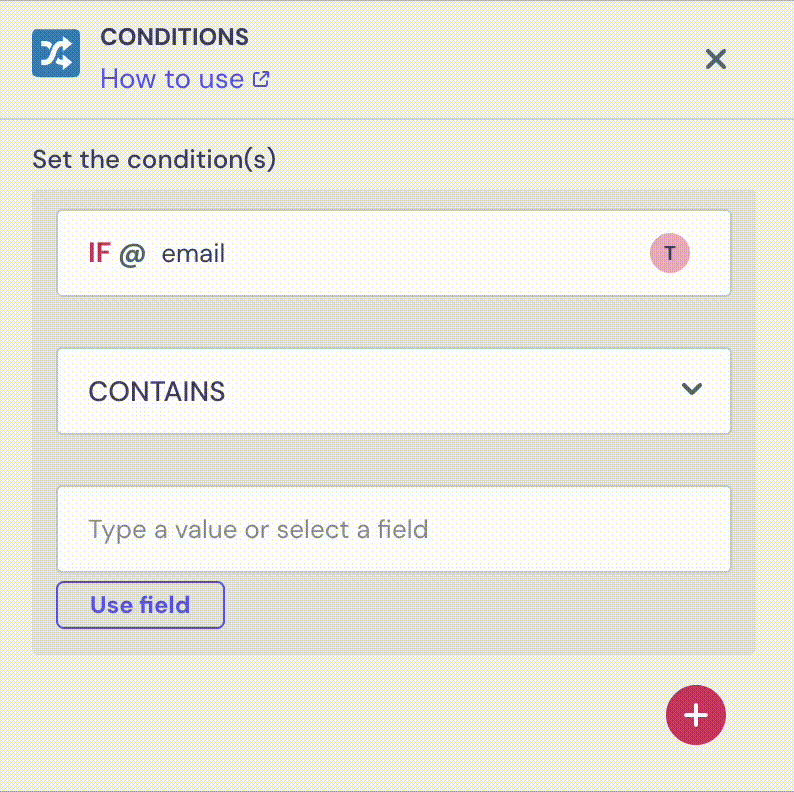Image resolution: width=794 pixels, height=792 pixels.
Task: Close the Conditions panel with X
Action: click(715, 59)
